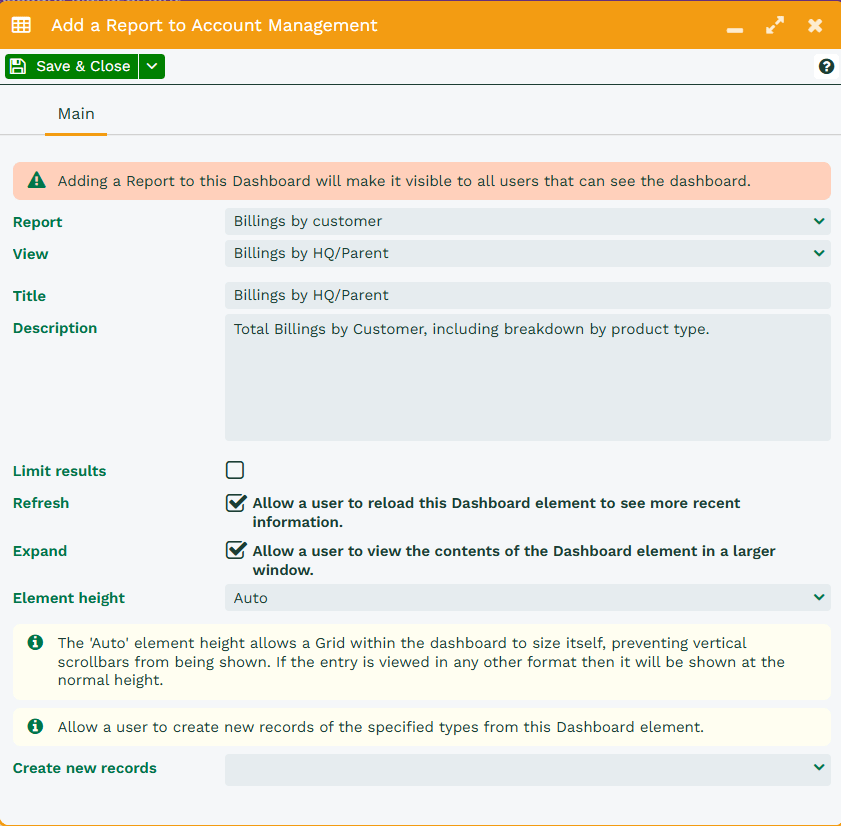The height and width of the screenshot is (826, 841).
Task: Close the Add a Report dialog
Action: click(x=815, y=25)
